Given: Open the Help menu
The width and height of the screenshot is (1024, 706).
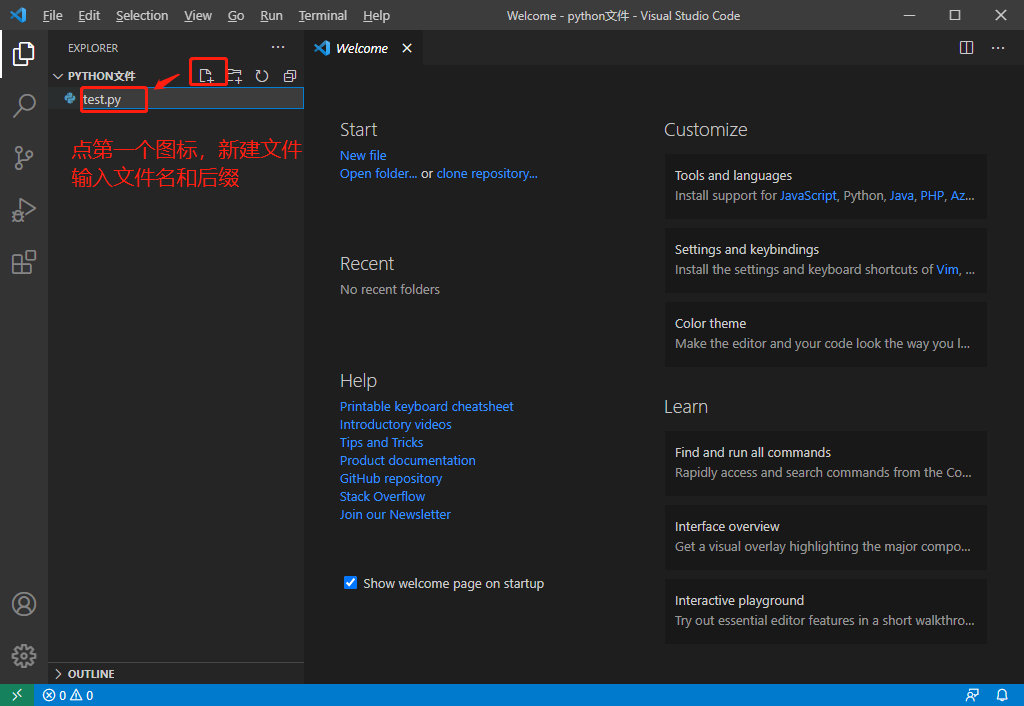Looking at the screenshot, I should tap(376, 15).
